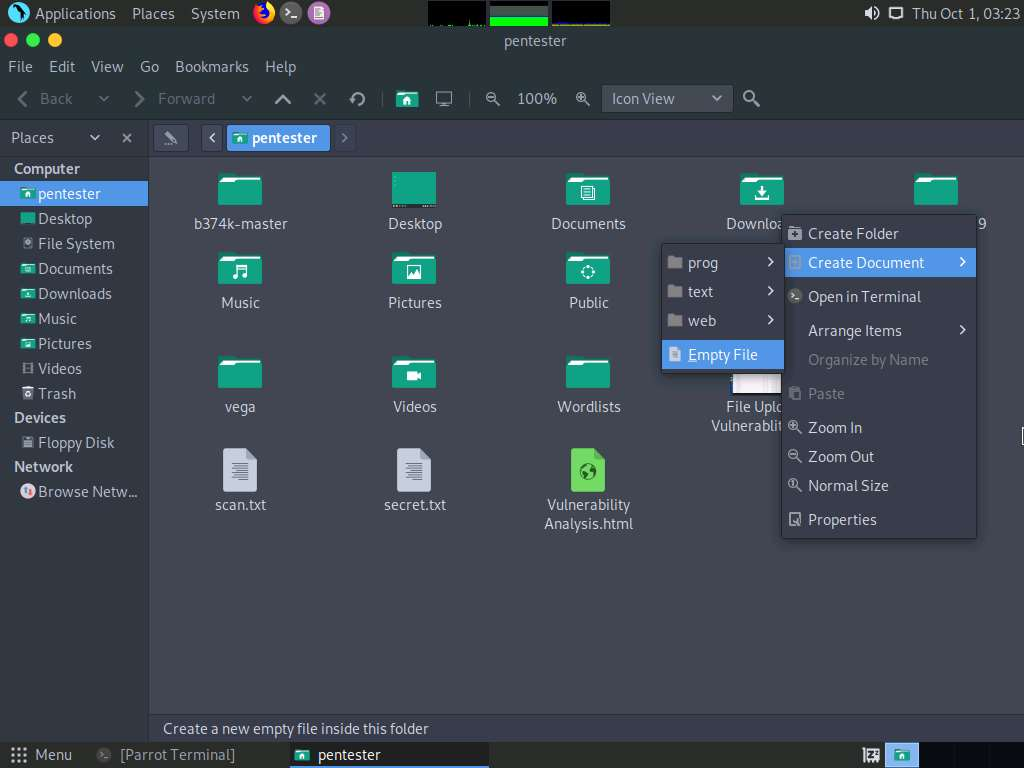Open the Wordlists folder icon
The image size is (1024, 768).
(x=588, y=373)
